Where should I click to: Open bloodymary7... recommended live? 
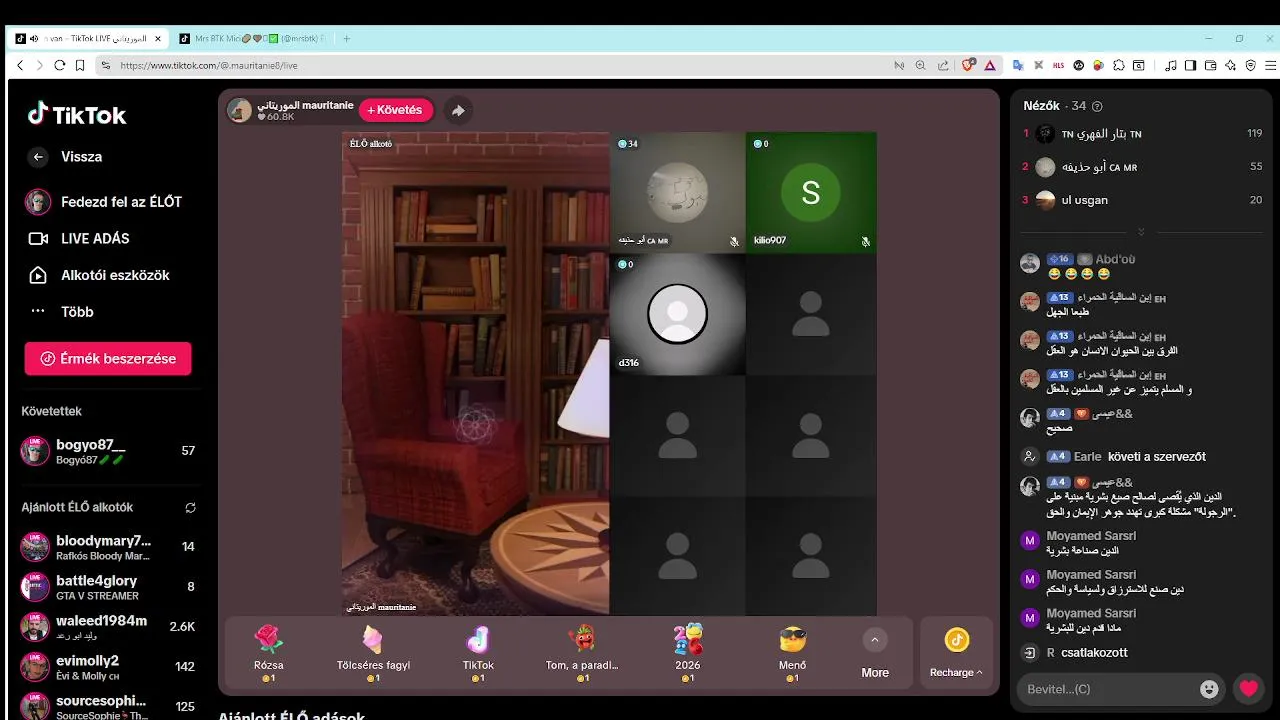point(108,547)
